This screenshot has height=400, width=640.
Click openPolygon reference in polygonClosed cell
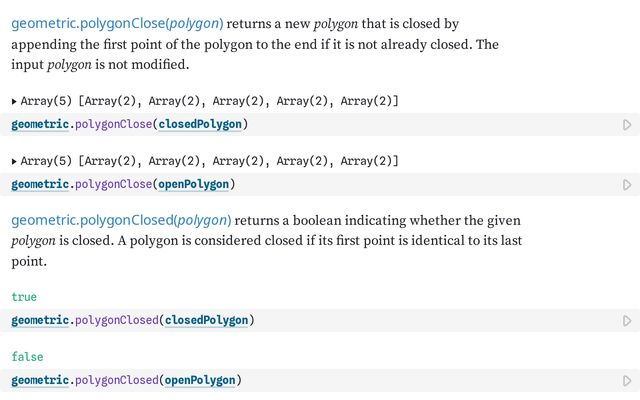200,380
